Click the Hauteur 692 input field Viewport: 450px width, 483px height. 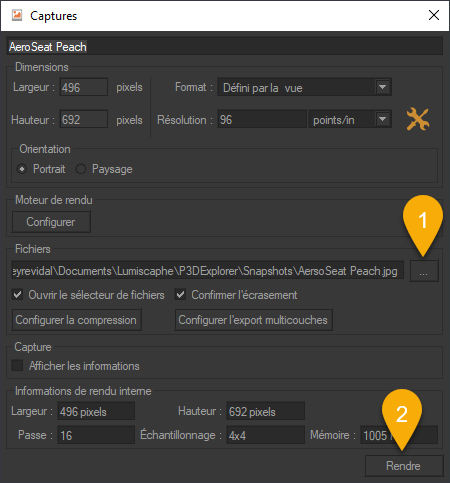(x=84, y=119)
